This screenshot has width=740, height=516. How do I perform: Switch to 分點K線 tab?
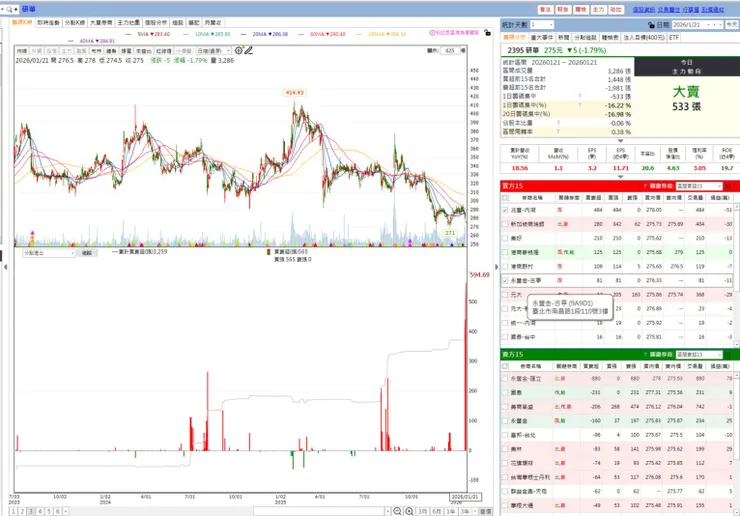point(75,23)
